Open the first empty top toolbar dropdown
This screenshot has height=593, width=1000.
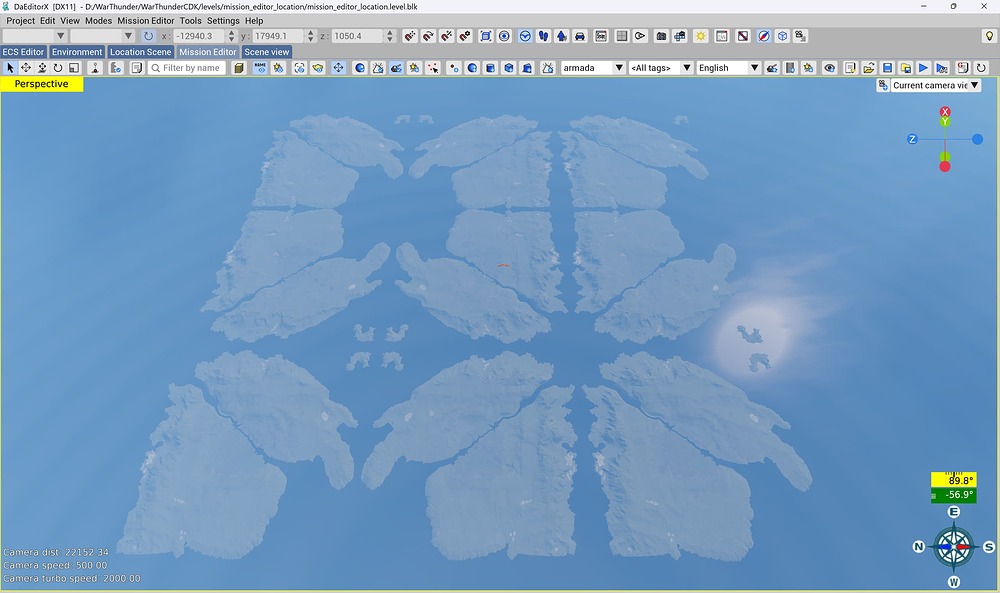click(x=34, y=36)
